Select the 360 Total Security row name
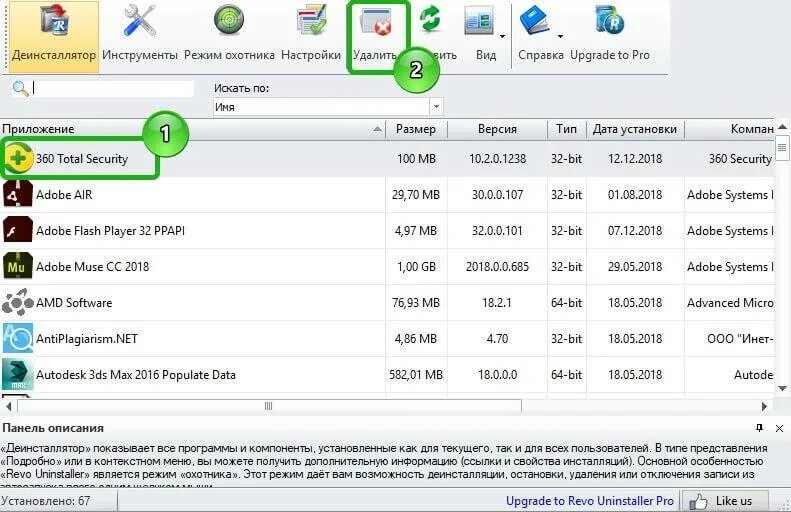 pyautogui.click(x=82, y=159)
